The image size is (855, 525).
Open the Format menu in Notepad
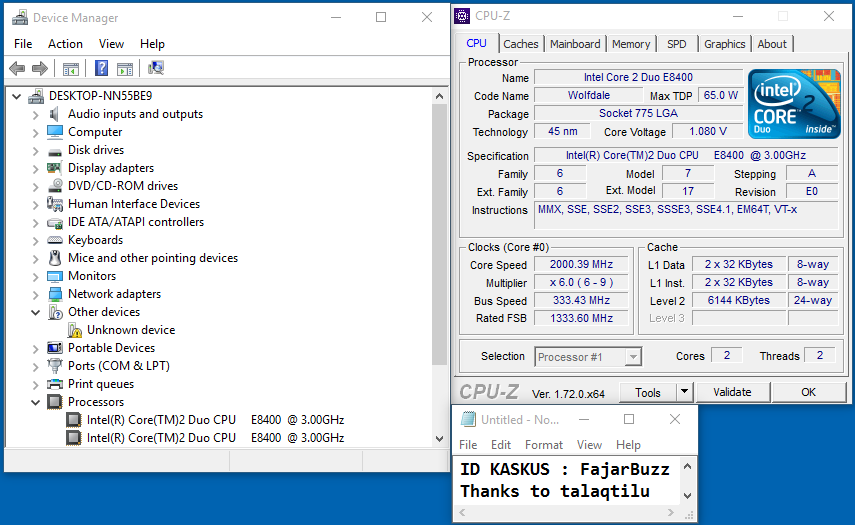coord(544,445)
